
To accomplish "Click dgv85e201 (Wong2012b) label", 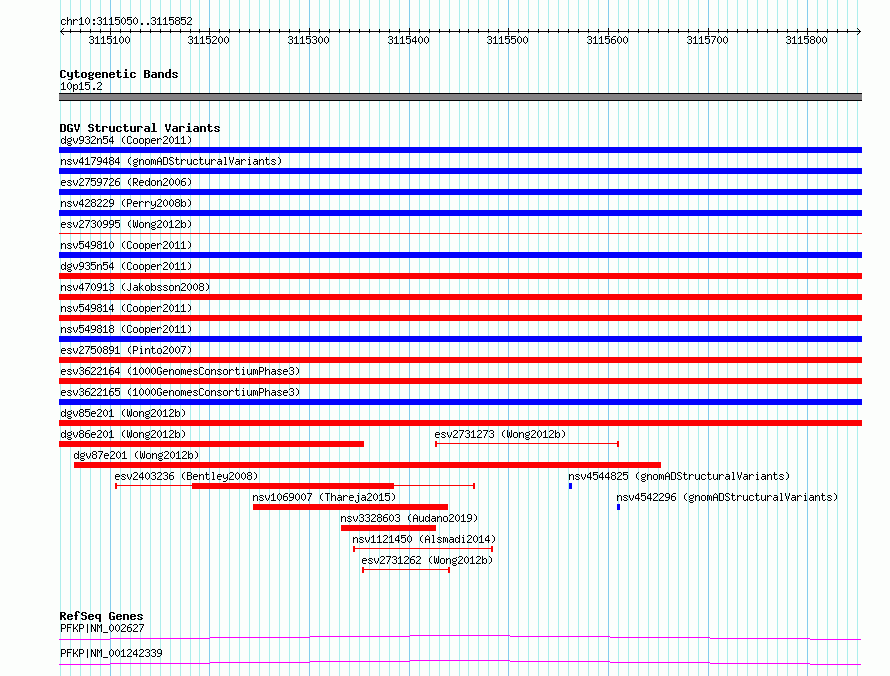I will (x=123, y=413).
